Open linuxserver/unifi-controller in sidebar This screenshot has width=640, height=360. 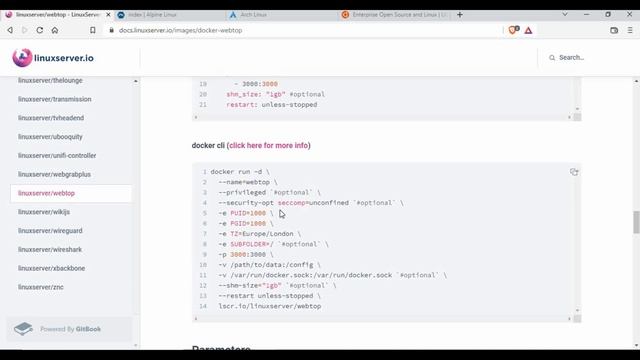[x=57, y=156]
